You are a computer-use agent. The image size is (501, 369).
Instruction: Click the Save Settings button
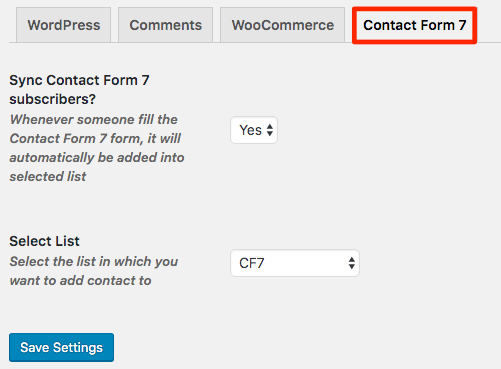[x=61, y=347]
